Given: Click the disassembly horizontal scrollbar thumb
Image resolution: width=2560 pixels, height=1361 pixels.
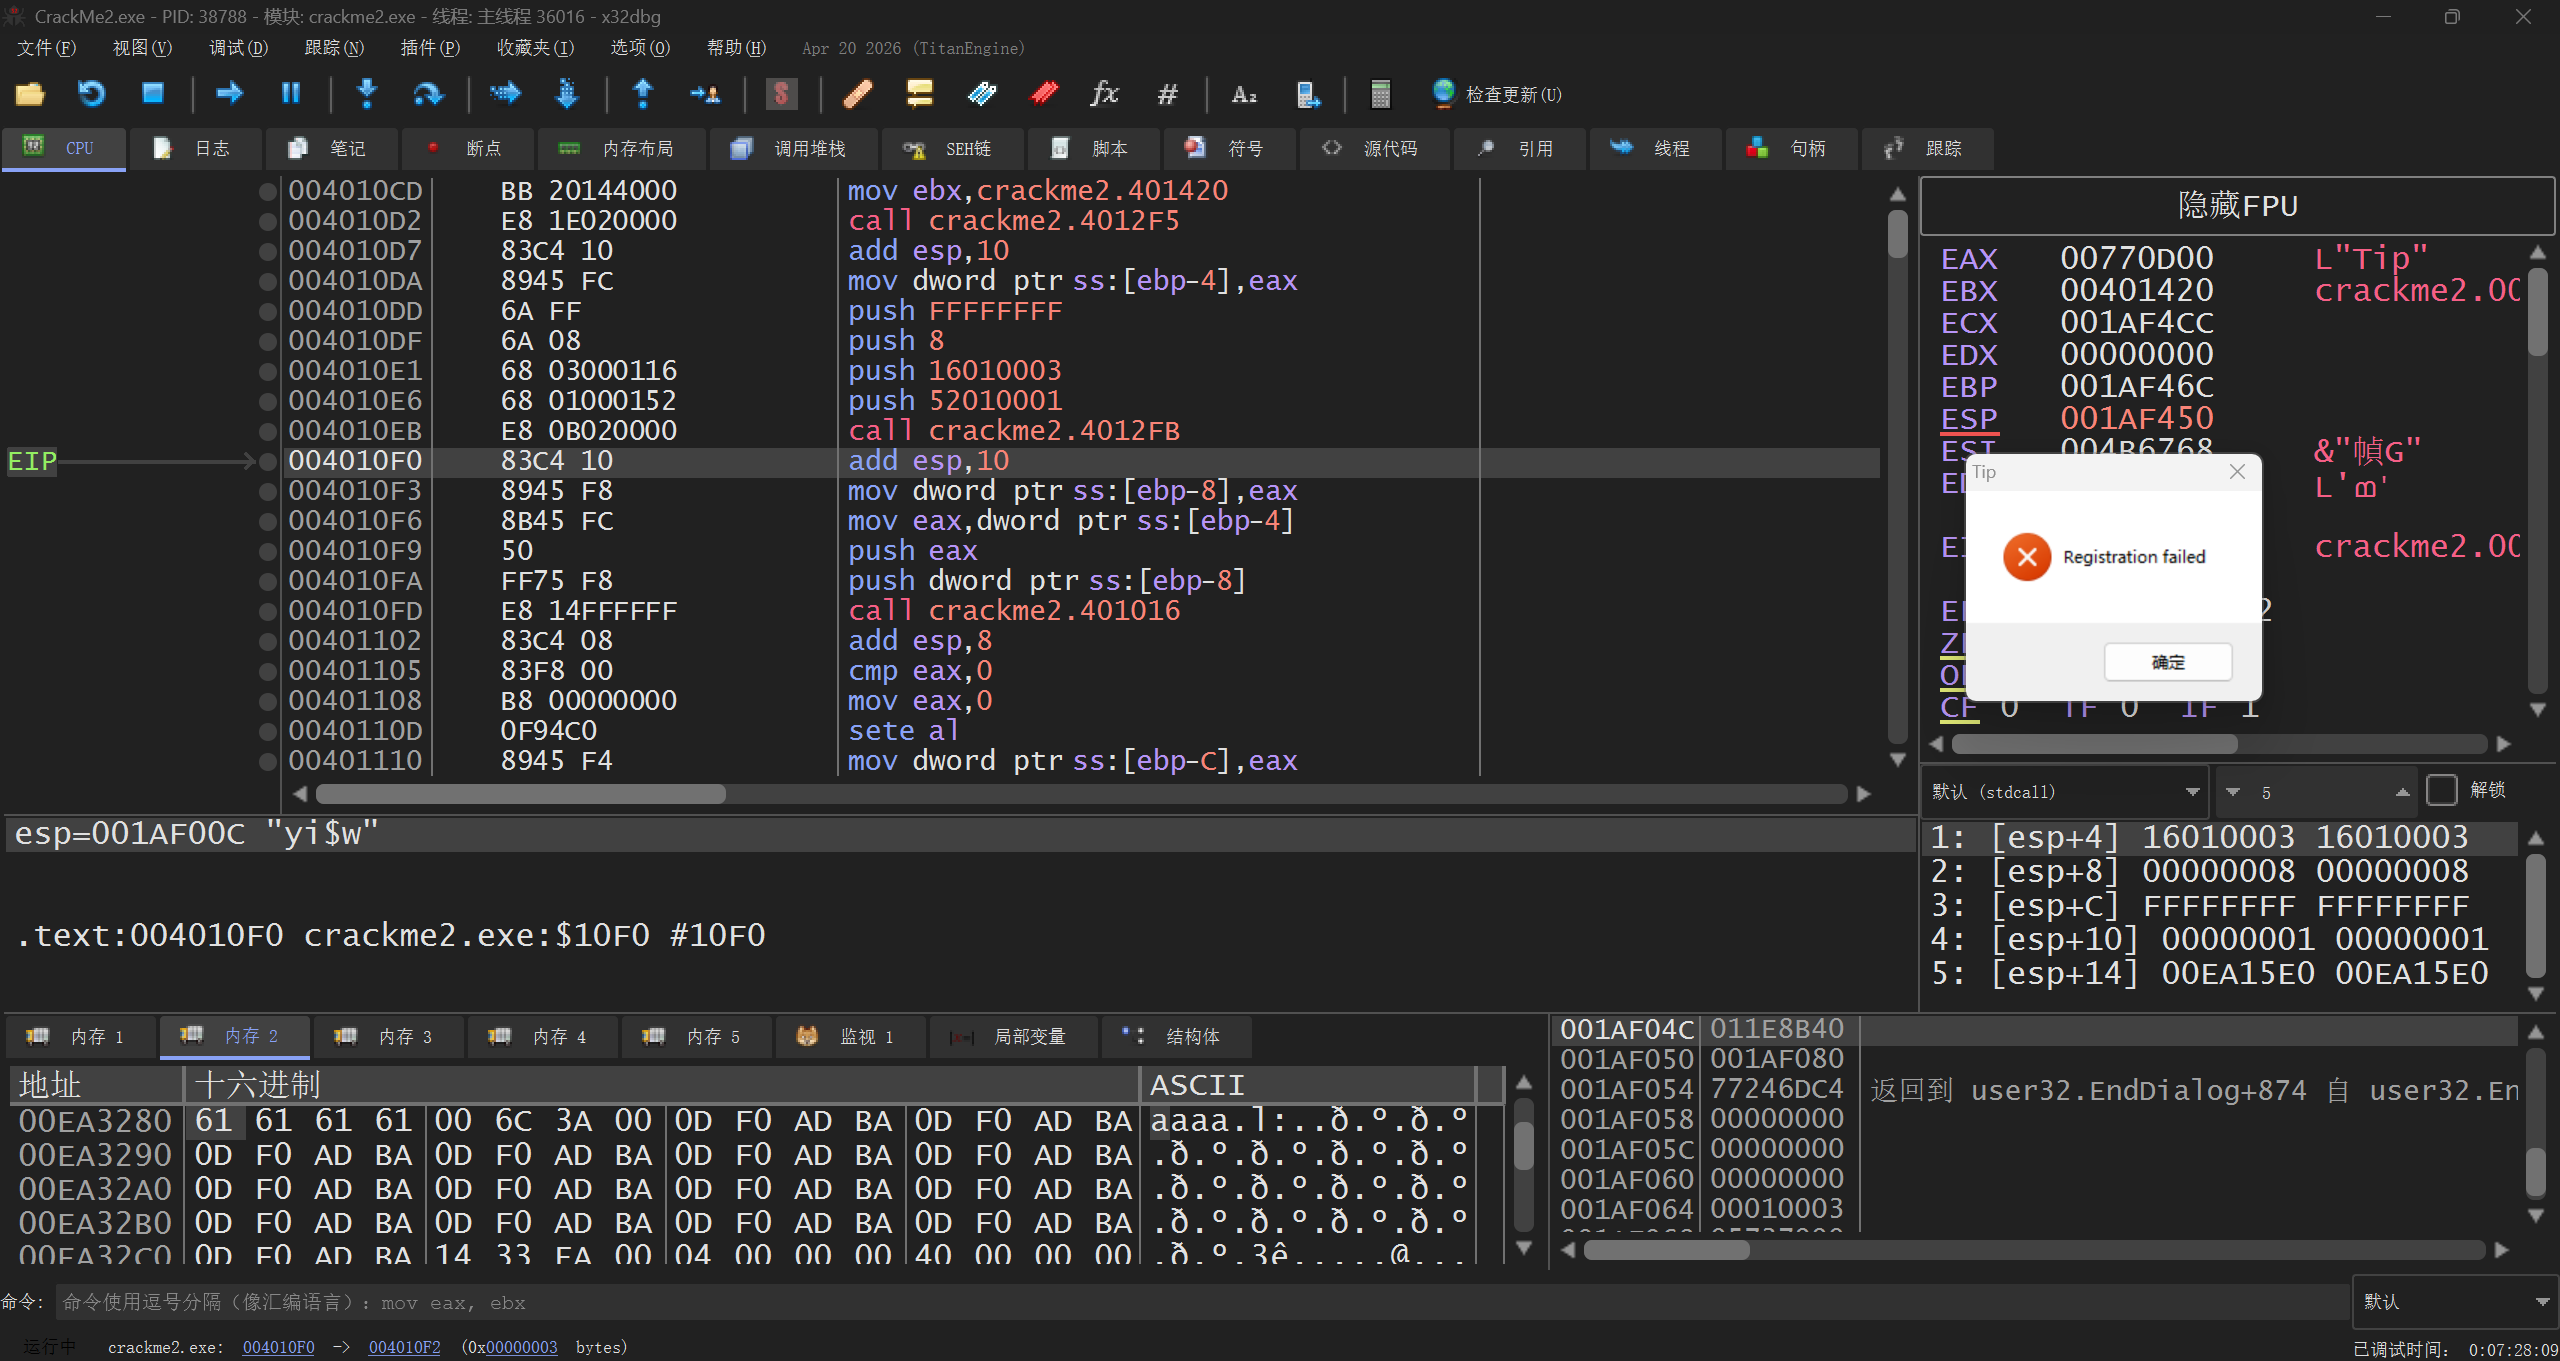Looking at the screenshot, I should pyautogui.click(x=521, y=793).
